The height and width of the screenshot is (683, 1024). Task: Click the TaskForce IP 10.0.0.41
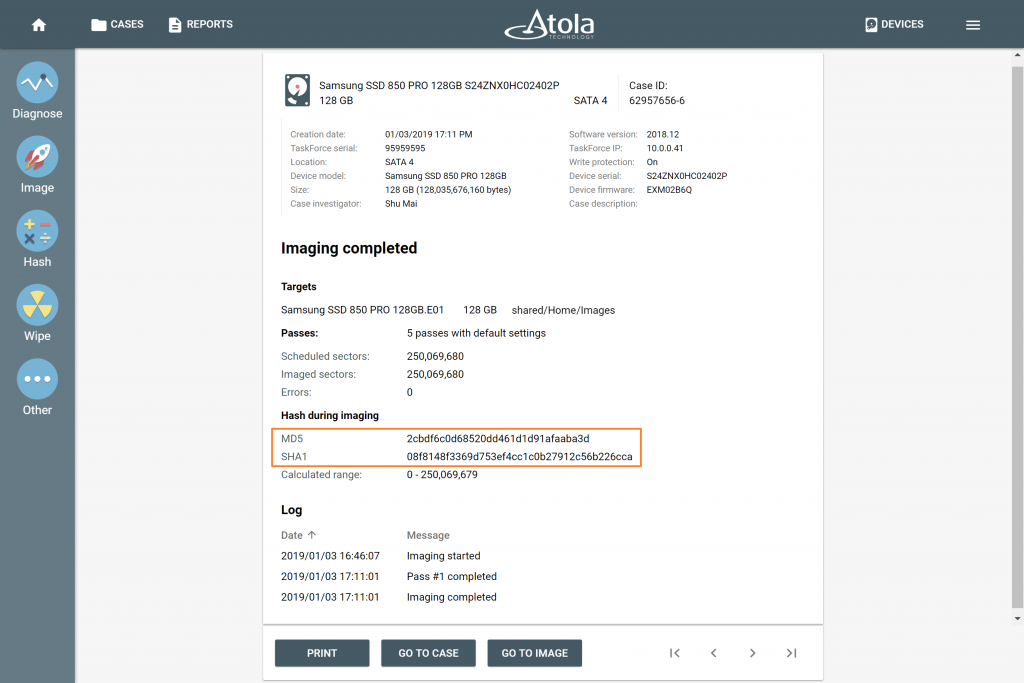665,148
